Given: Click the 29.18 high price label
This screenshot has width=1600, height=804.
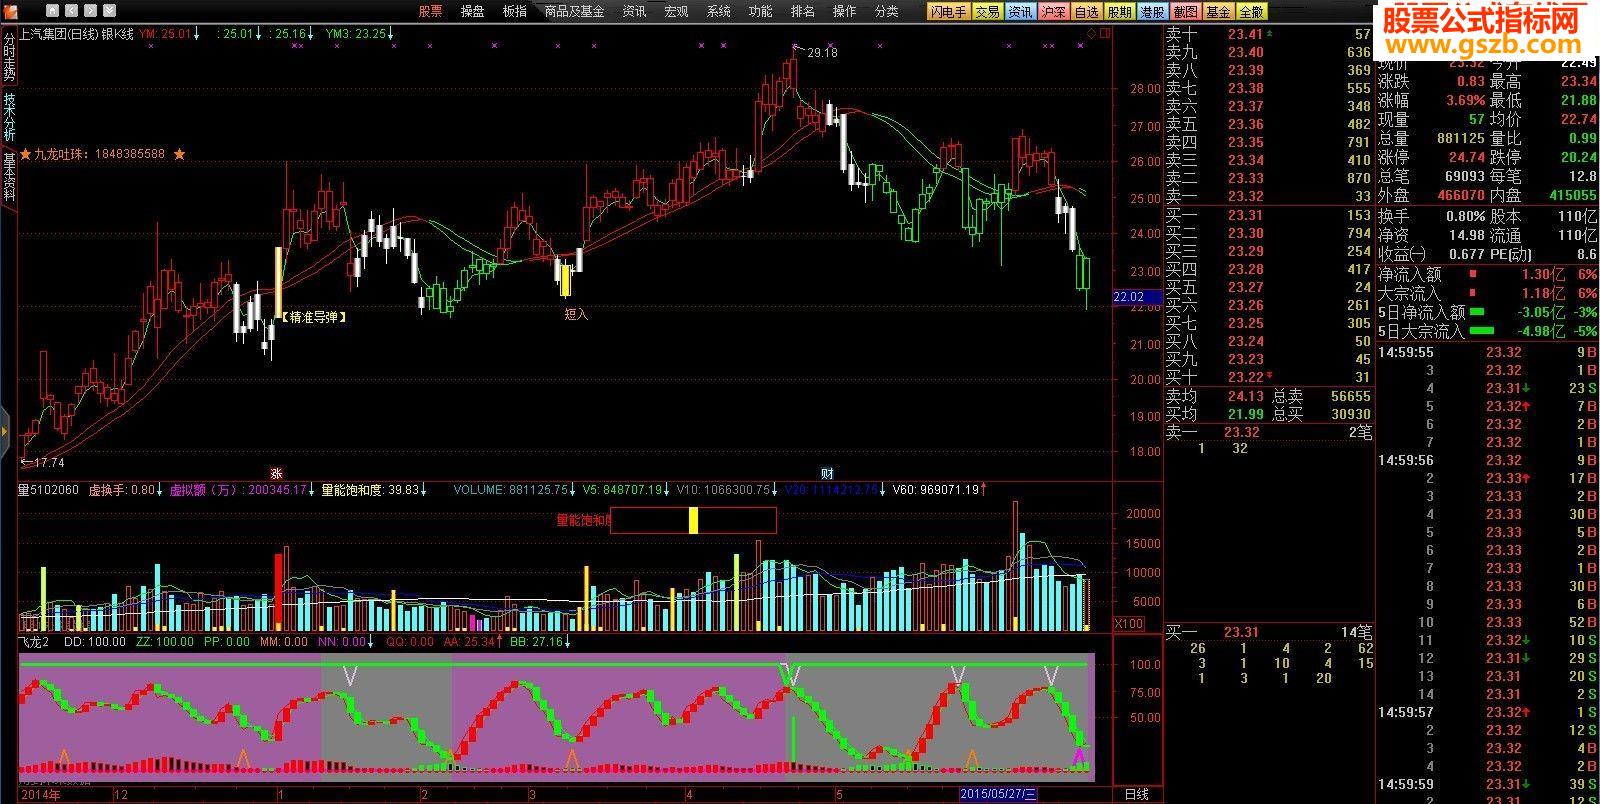Looking at the screenshot, I should 822,52.
